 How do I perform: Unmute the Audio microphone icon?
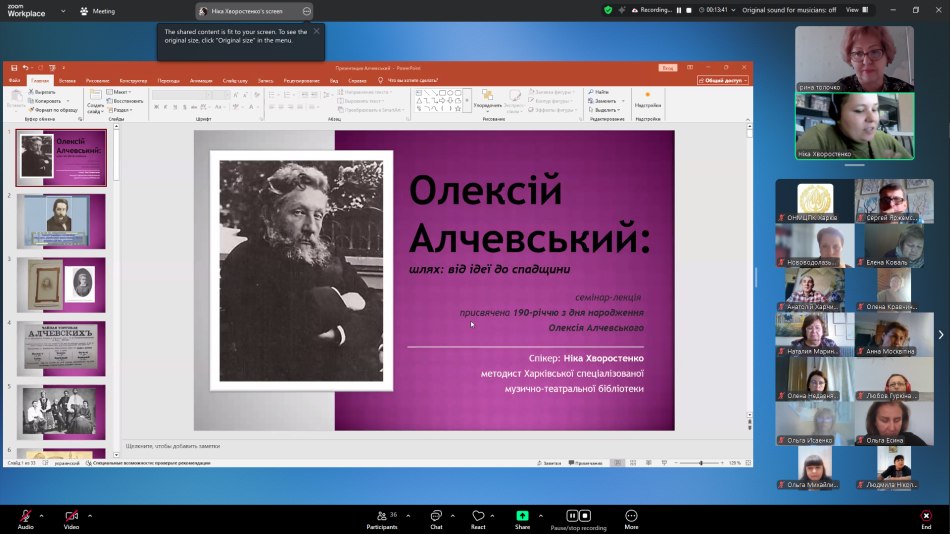point(25,516)
